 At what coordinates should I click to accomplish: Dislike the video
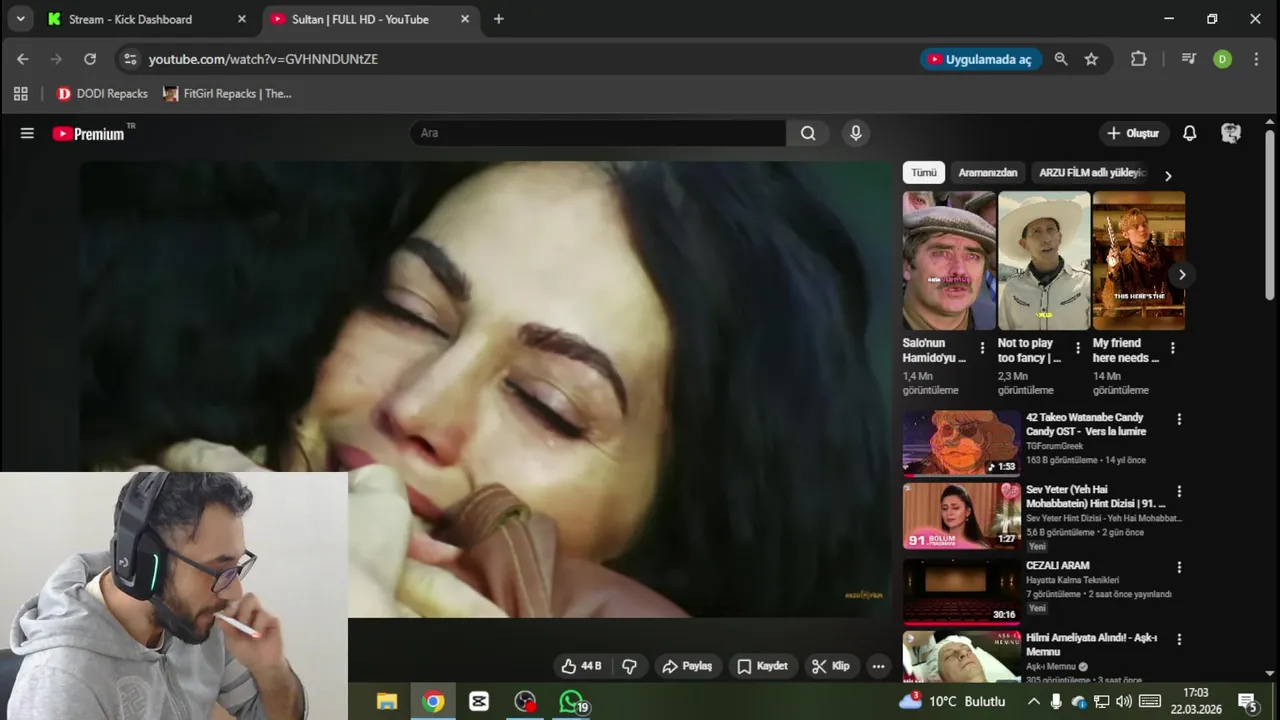[x=629, y=666]
